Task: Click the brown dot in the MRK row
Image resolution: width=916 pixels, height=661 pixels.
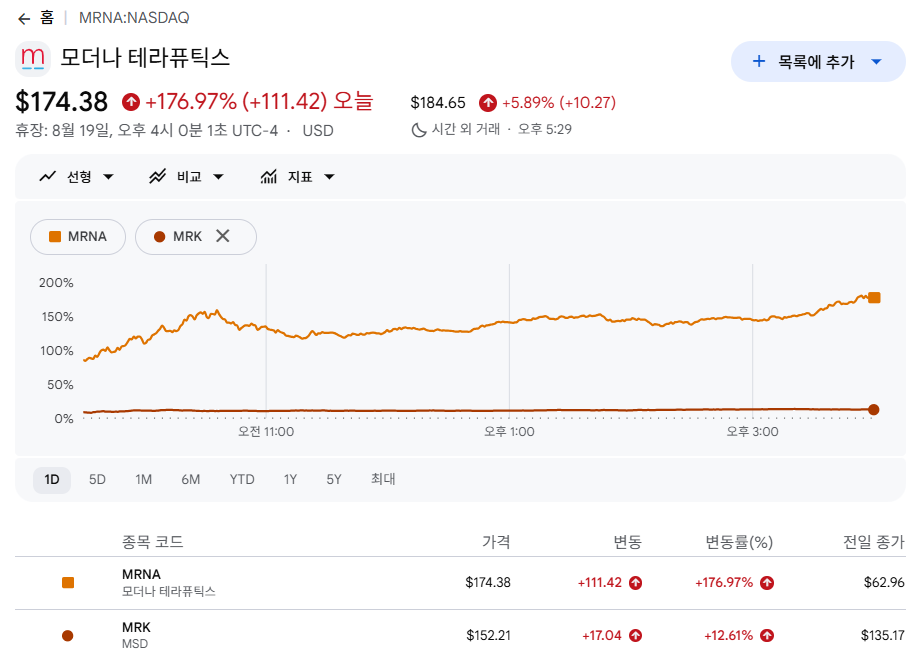Action: [x=68, y=636]
